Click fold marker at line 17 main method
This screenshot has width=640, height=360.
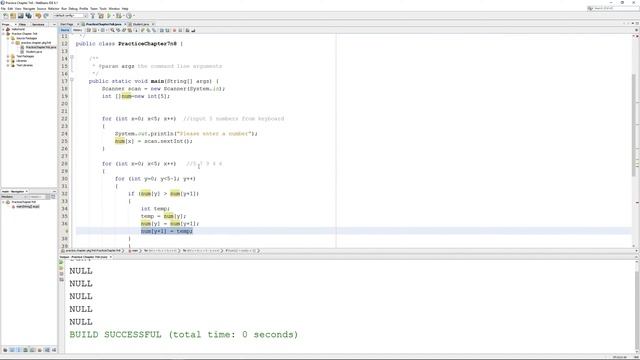(x=72, y=80)
